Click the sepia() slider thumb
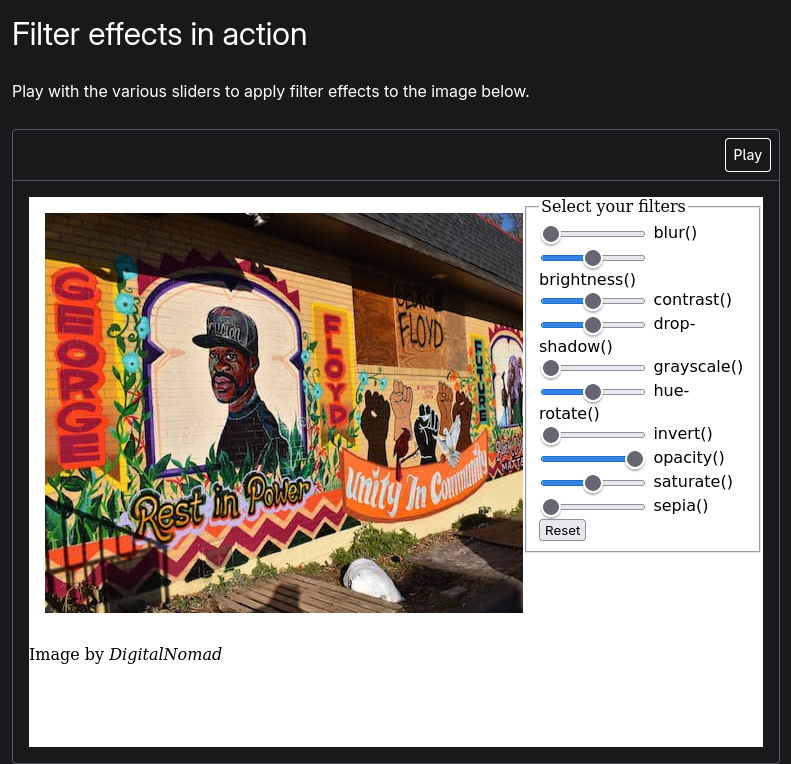Screen dimensions: 791x764 click(x=550, y=507)
